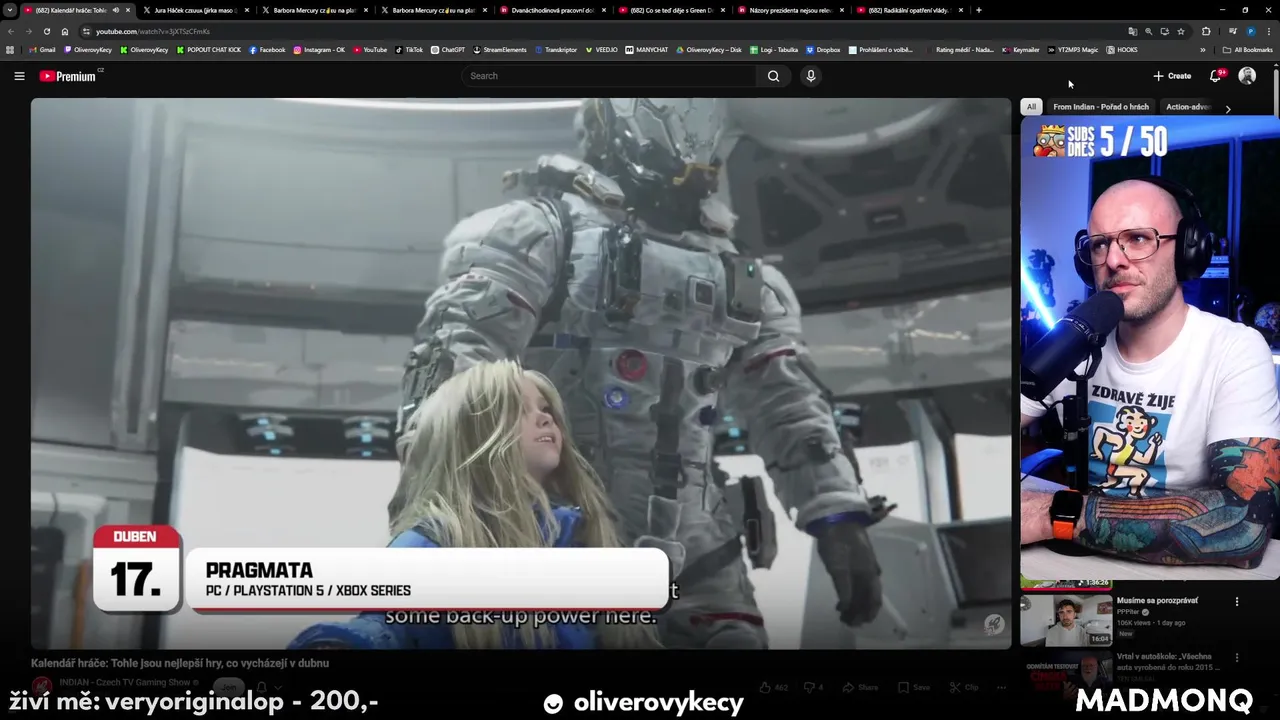This screenshot has width=1280, height=720.
Task: Go back in browser history
Action: click(11, 31)
